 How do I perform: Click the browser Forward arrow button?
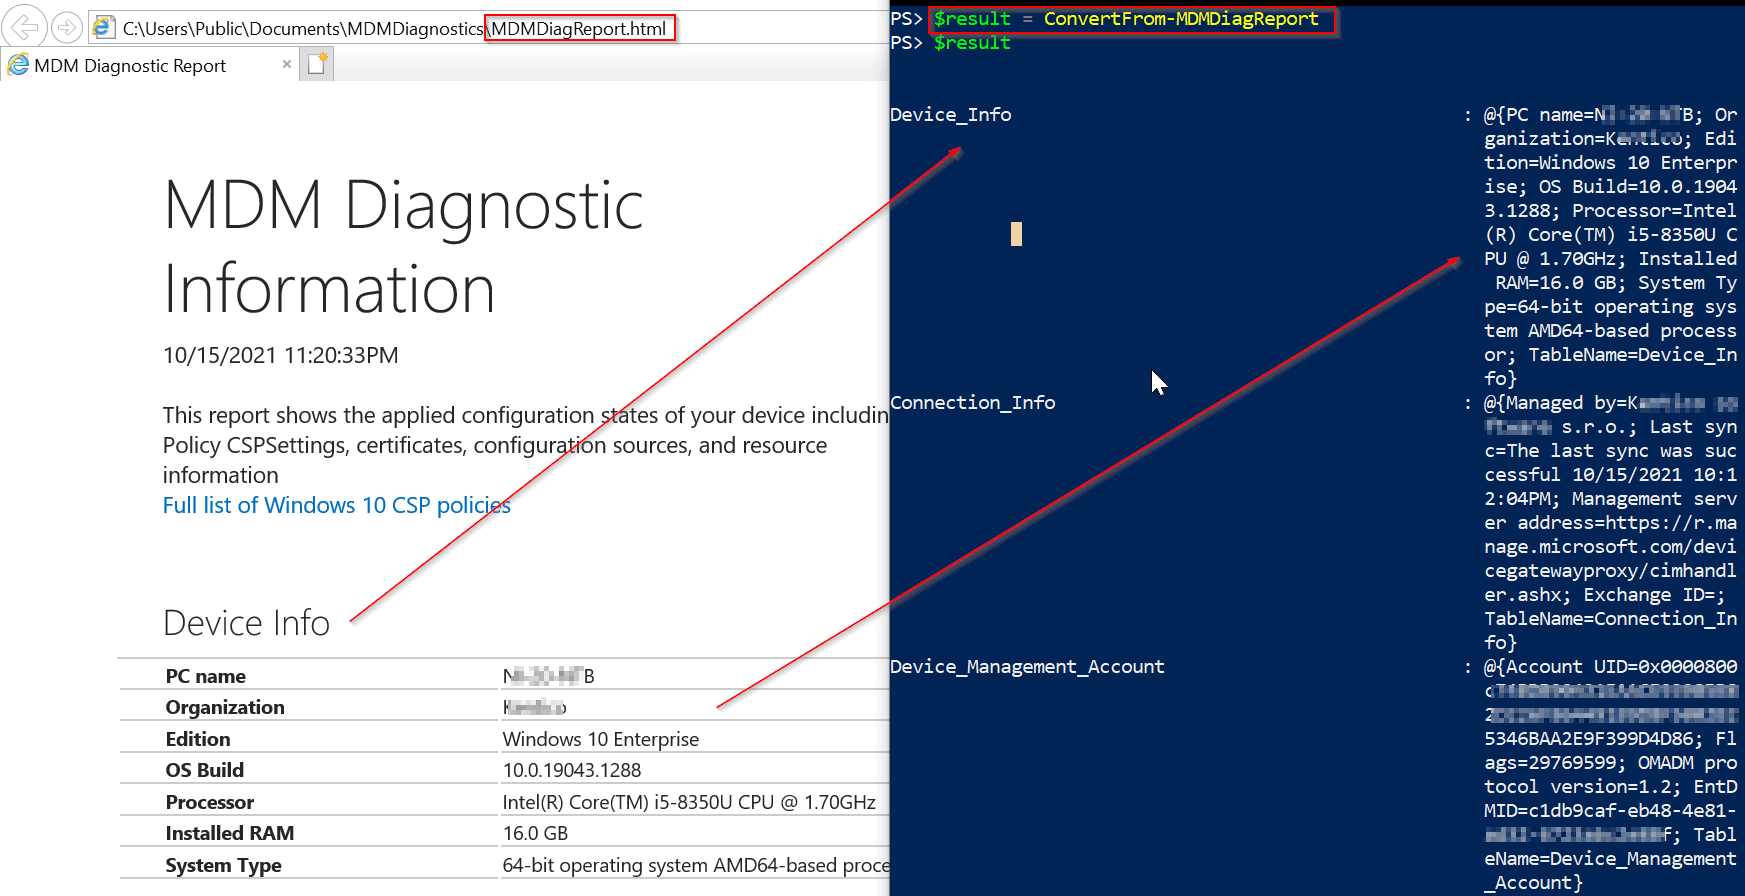tap(67, 27)
